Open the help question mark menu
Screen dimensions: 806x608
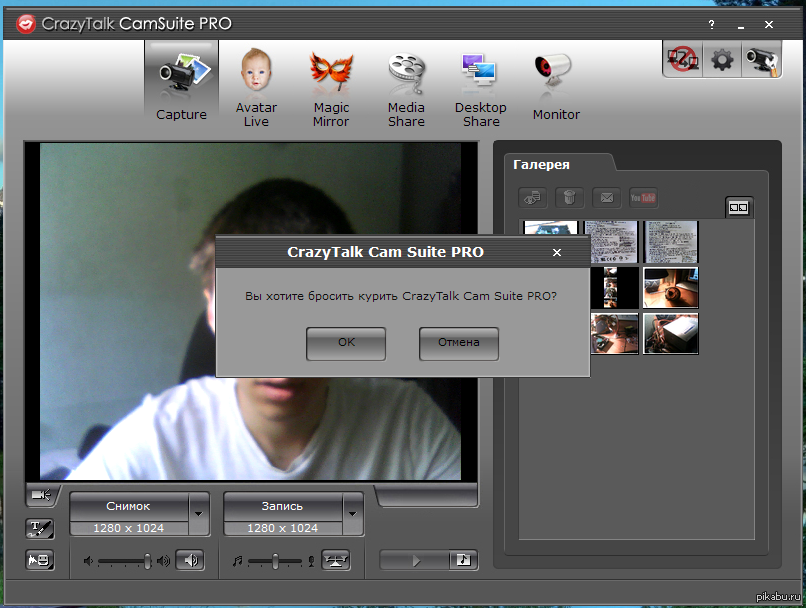tap(711, 23)
